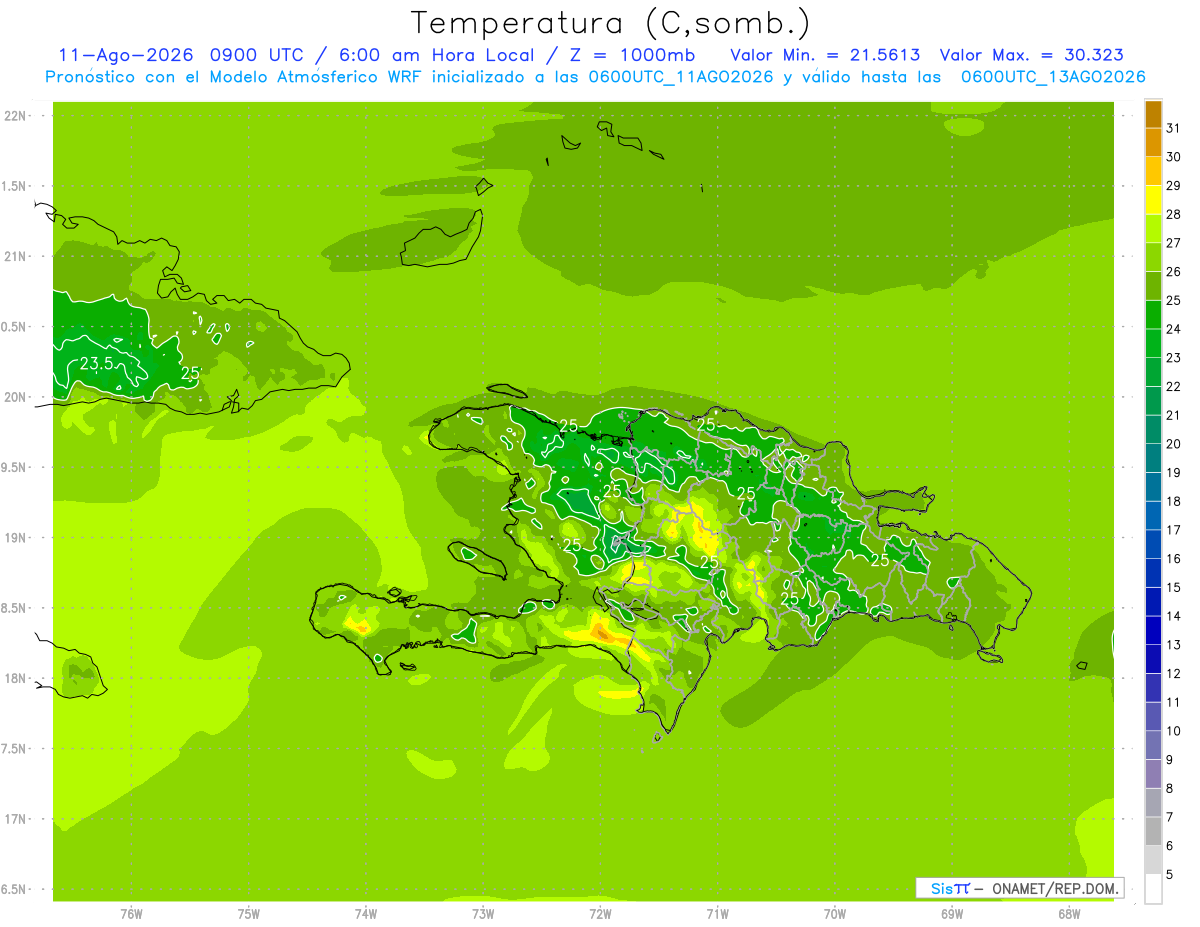Click the Valor Max. = 30.323 text
Viewport: 1200px width, 927px height.
click(1031, 55)
